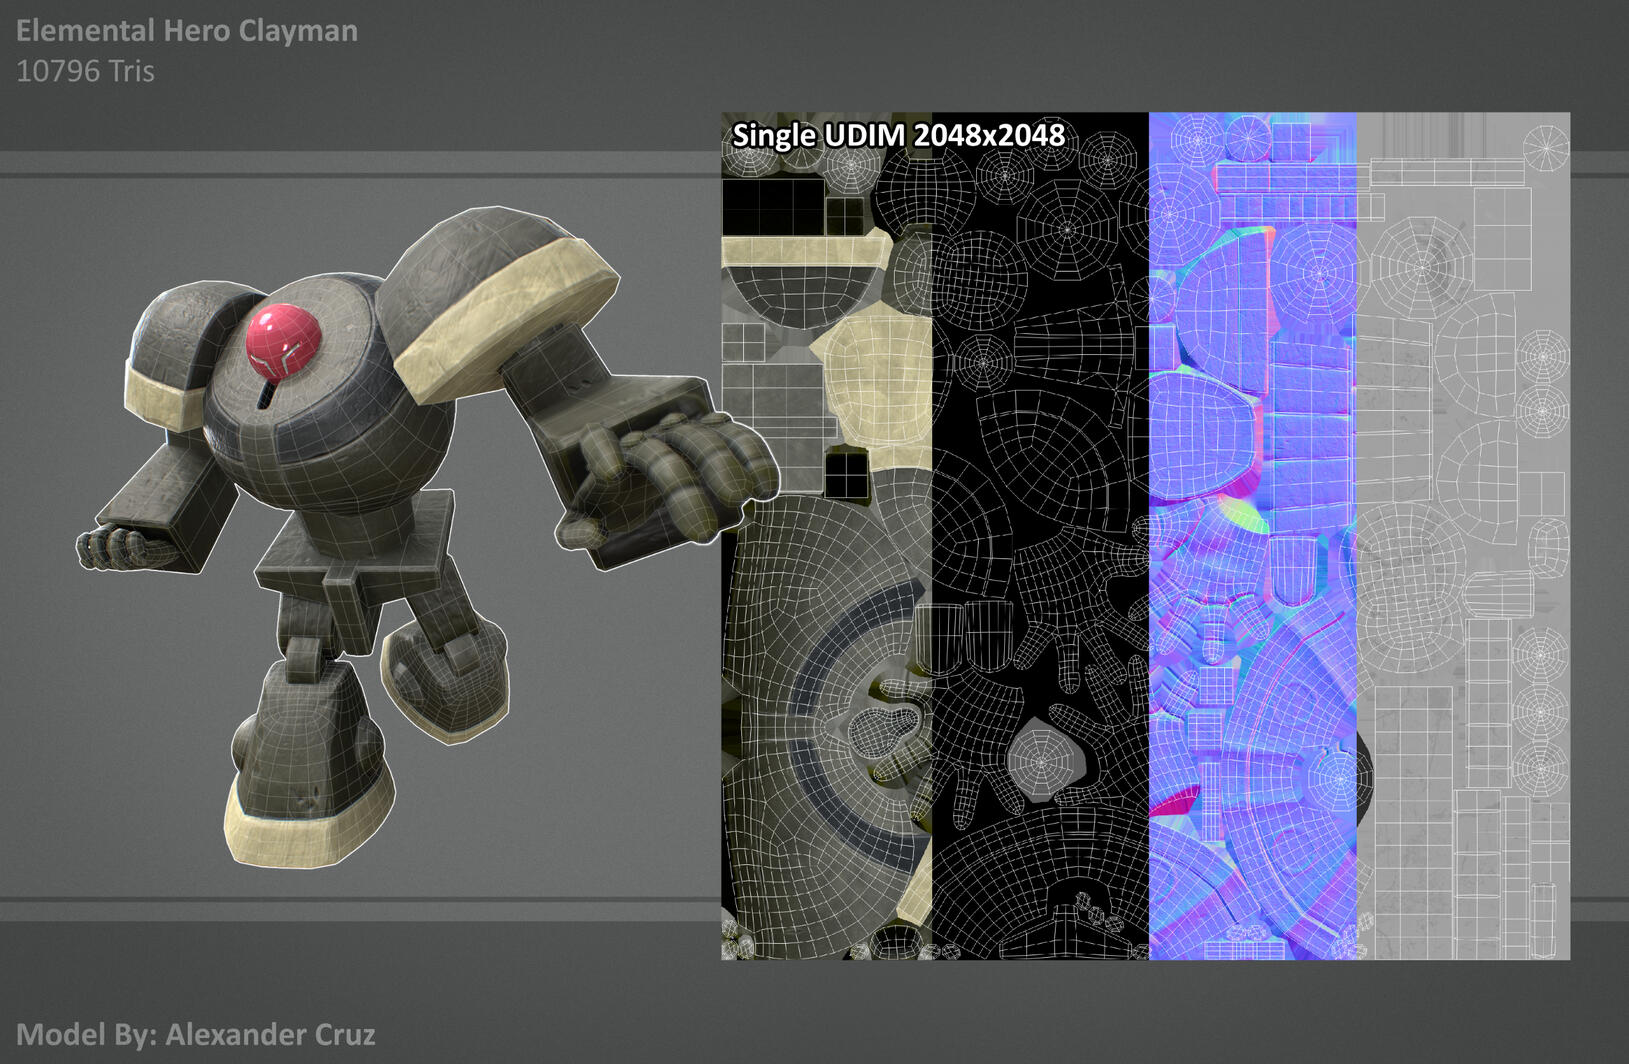
Task: Click the red dome on the robot's head
Action: tap(283, 343)
